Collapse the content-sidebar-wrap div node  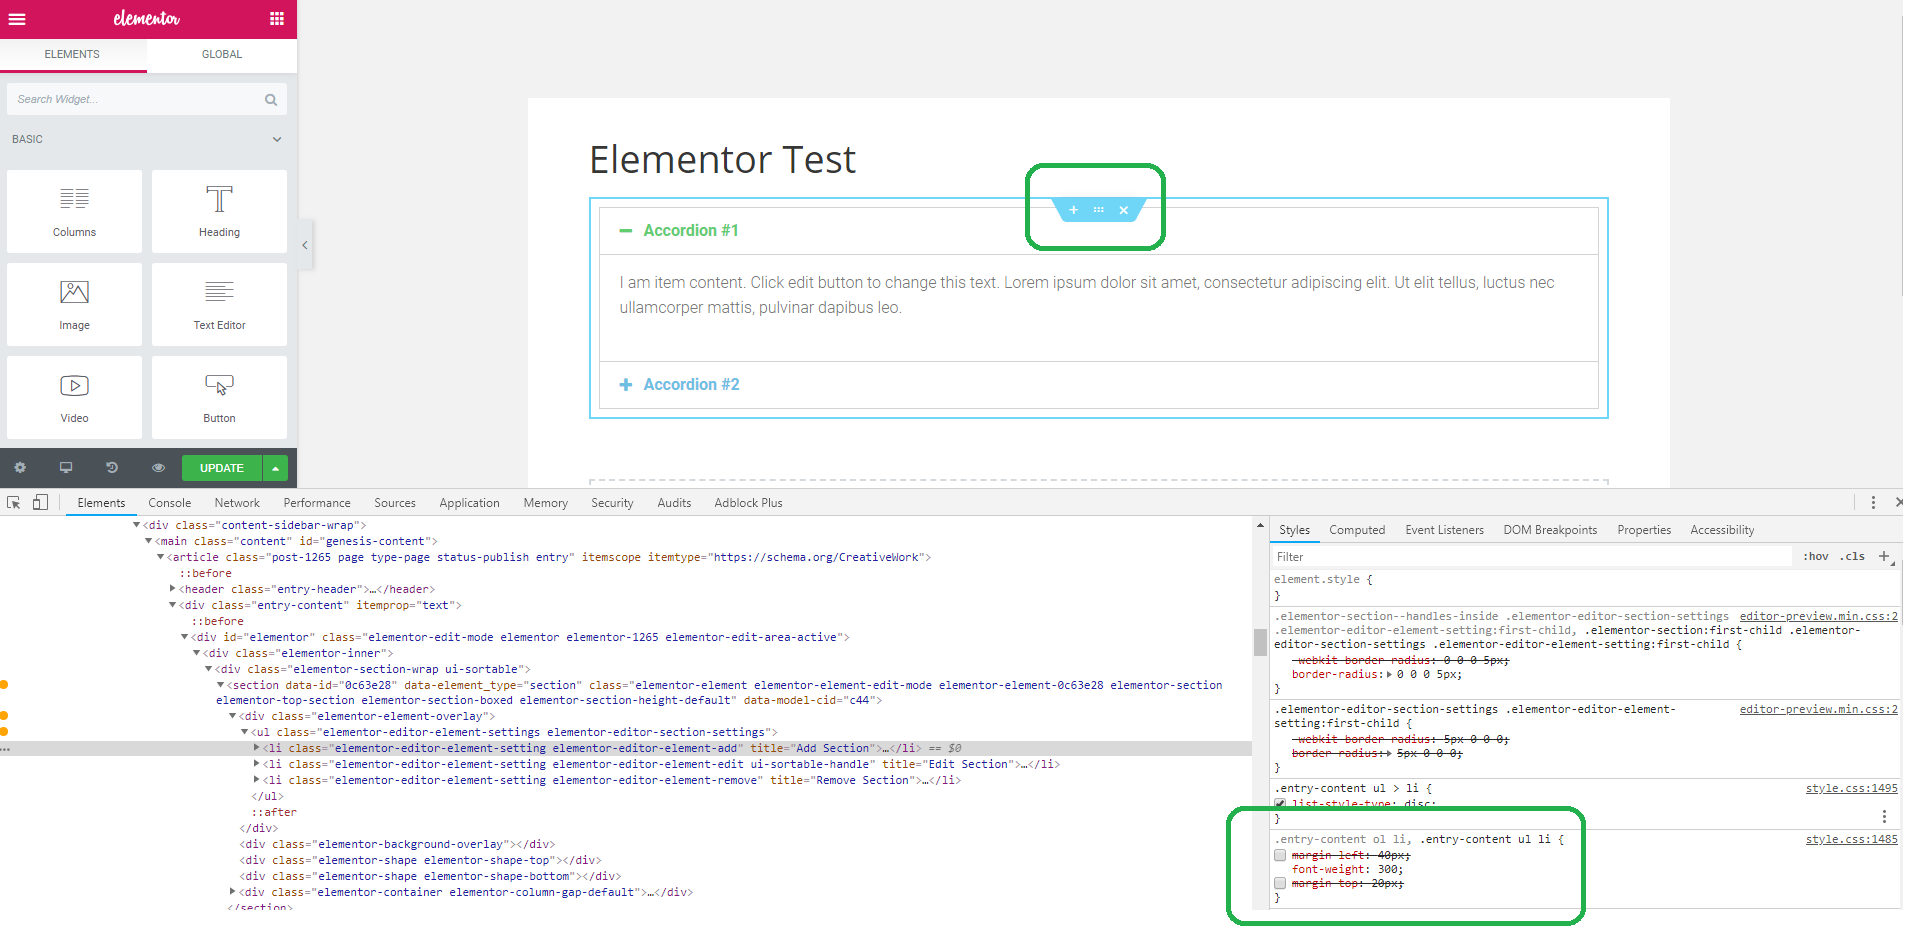coord(137,525)
